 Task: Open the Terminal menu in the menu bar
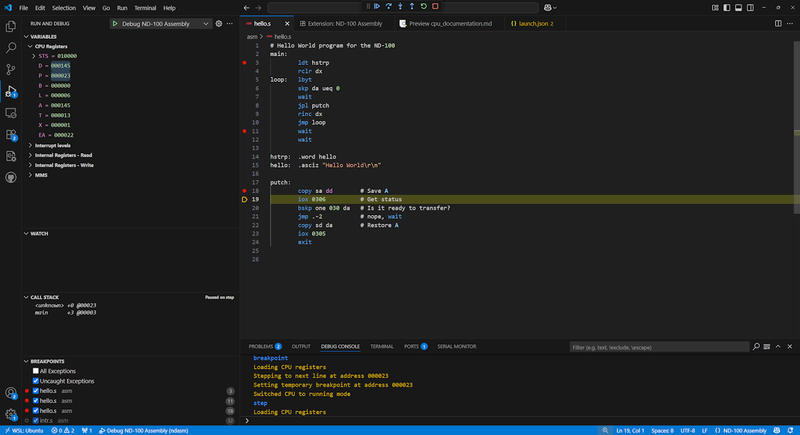[x=144, y=7]
